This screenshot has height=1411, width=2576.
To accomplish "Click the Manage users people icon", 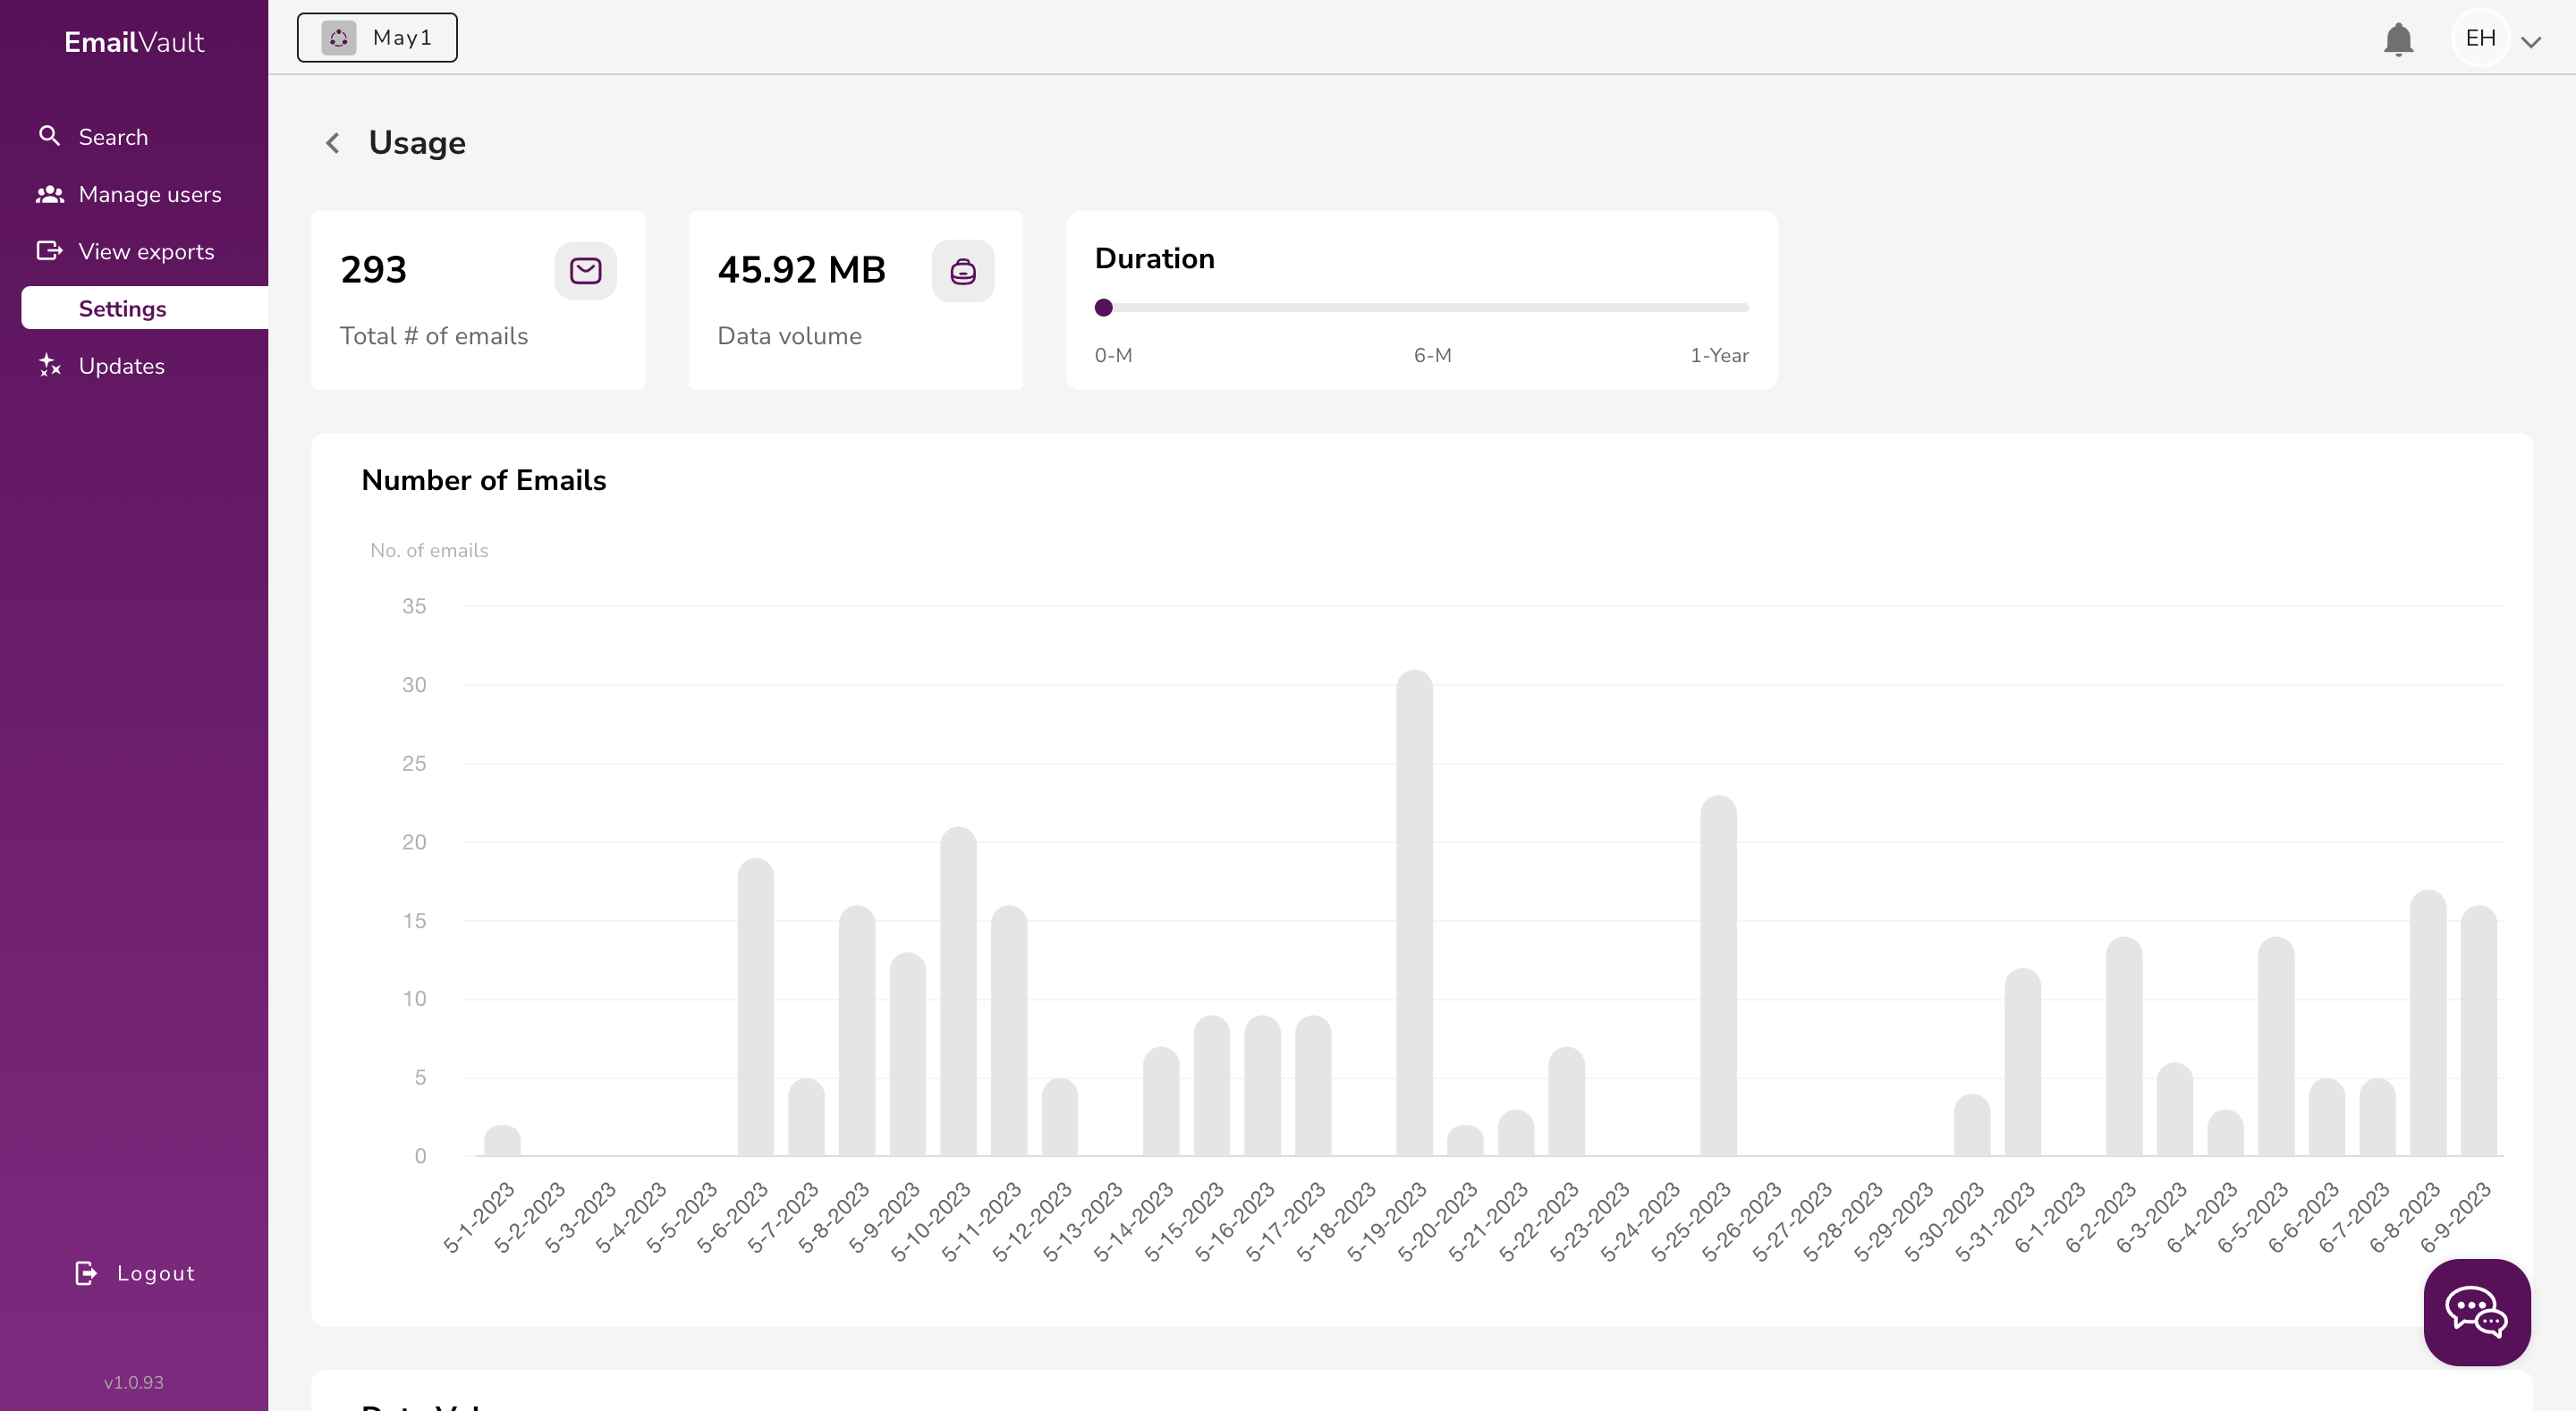I will point(49,194).
